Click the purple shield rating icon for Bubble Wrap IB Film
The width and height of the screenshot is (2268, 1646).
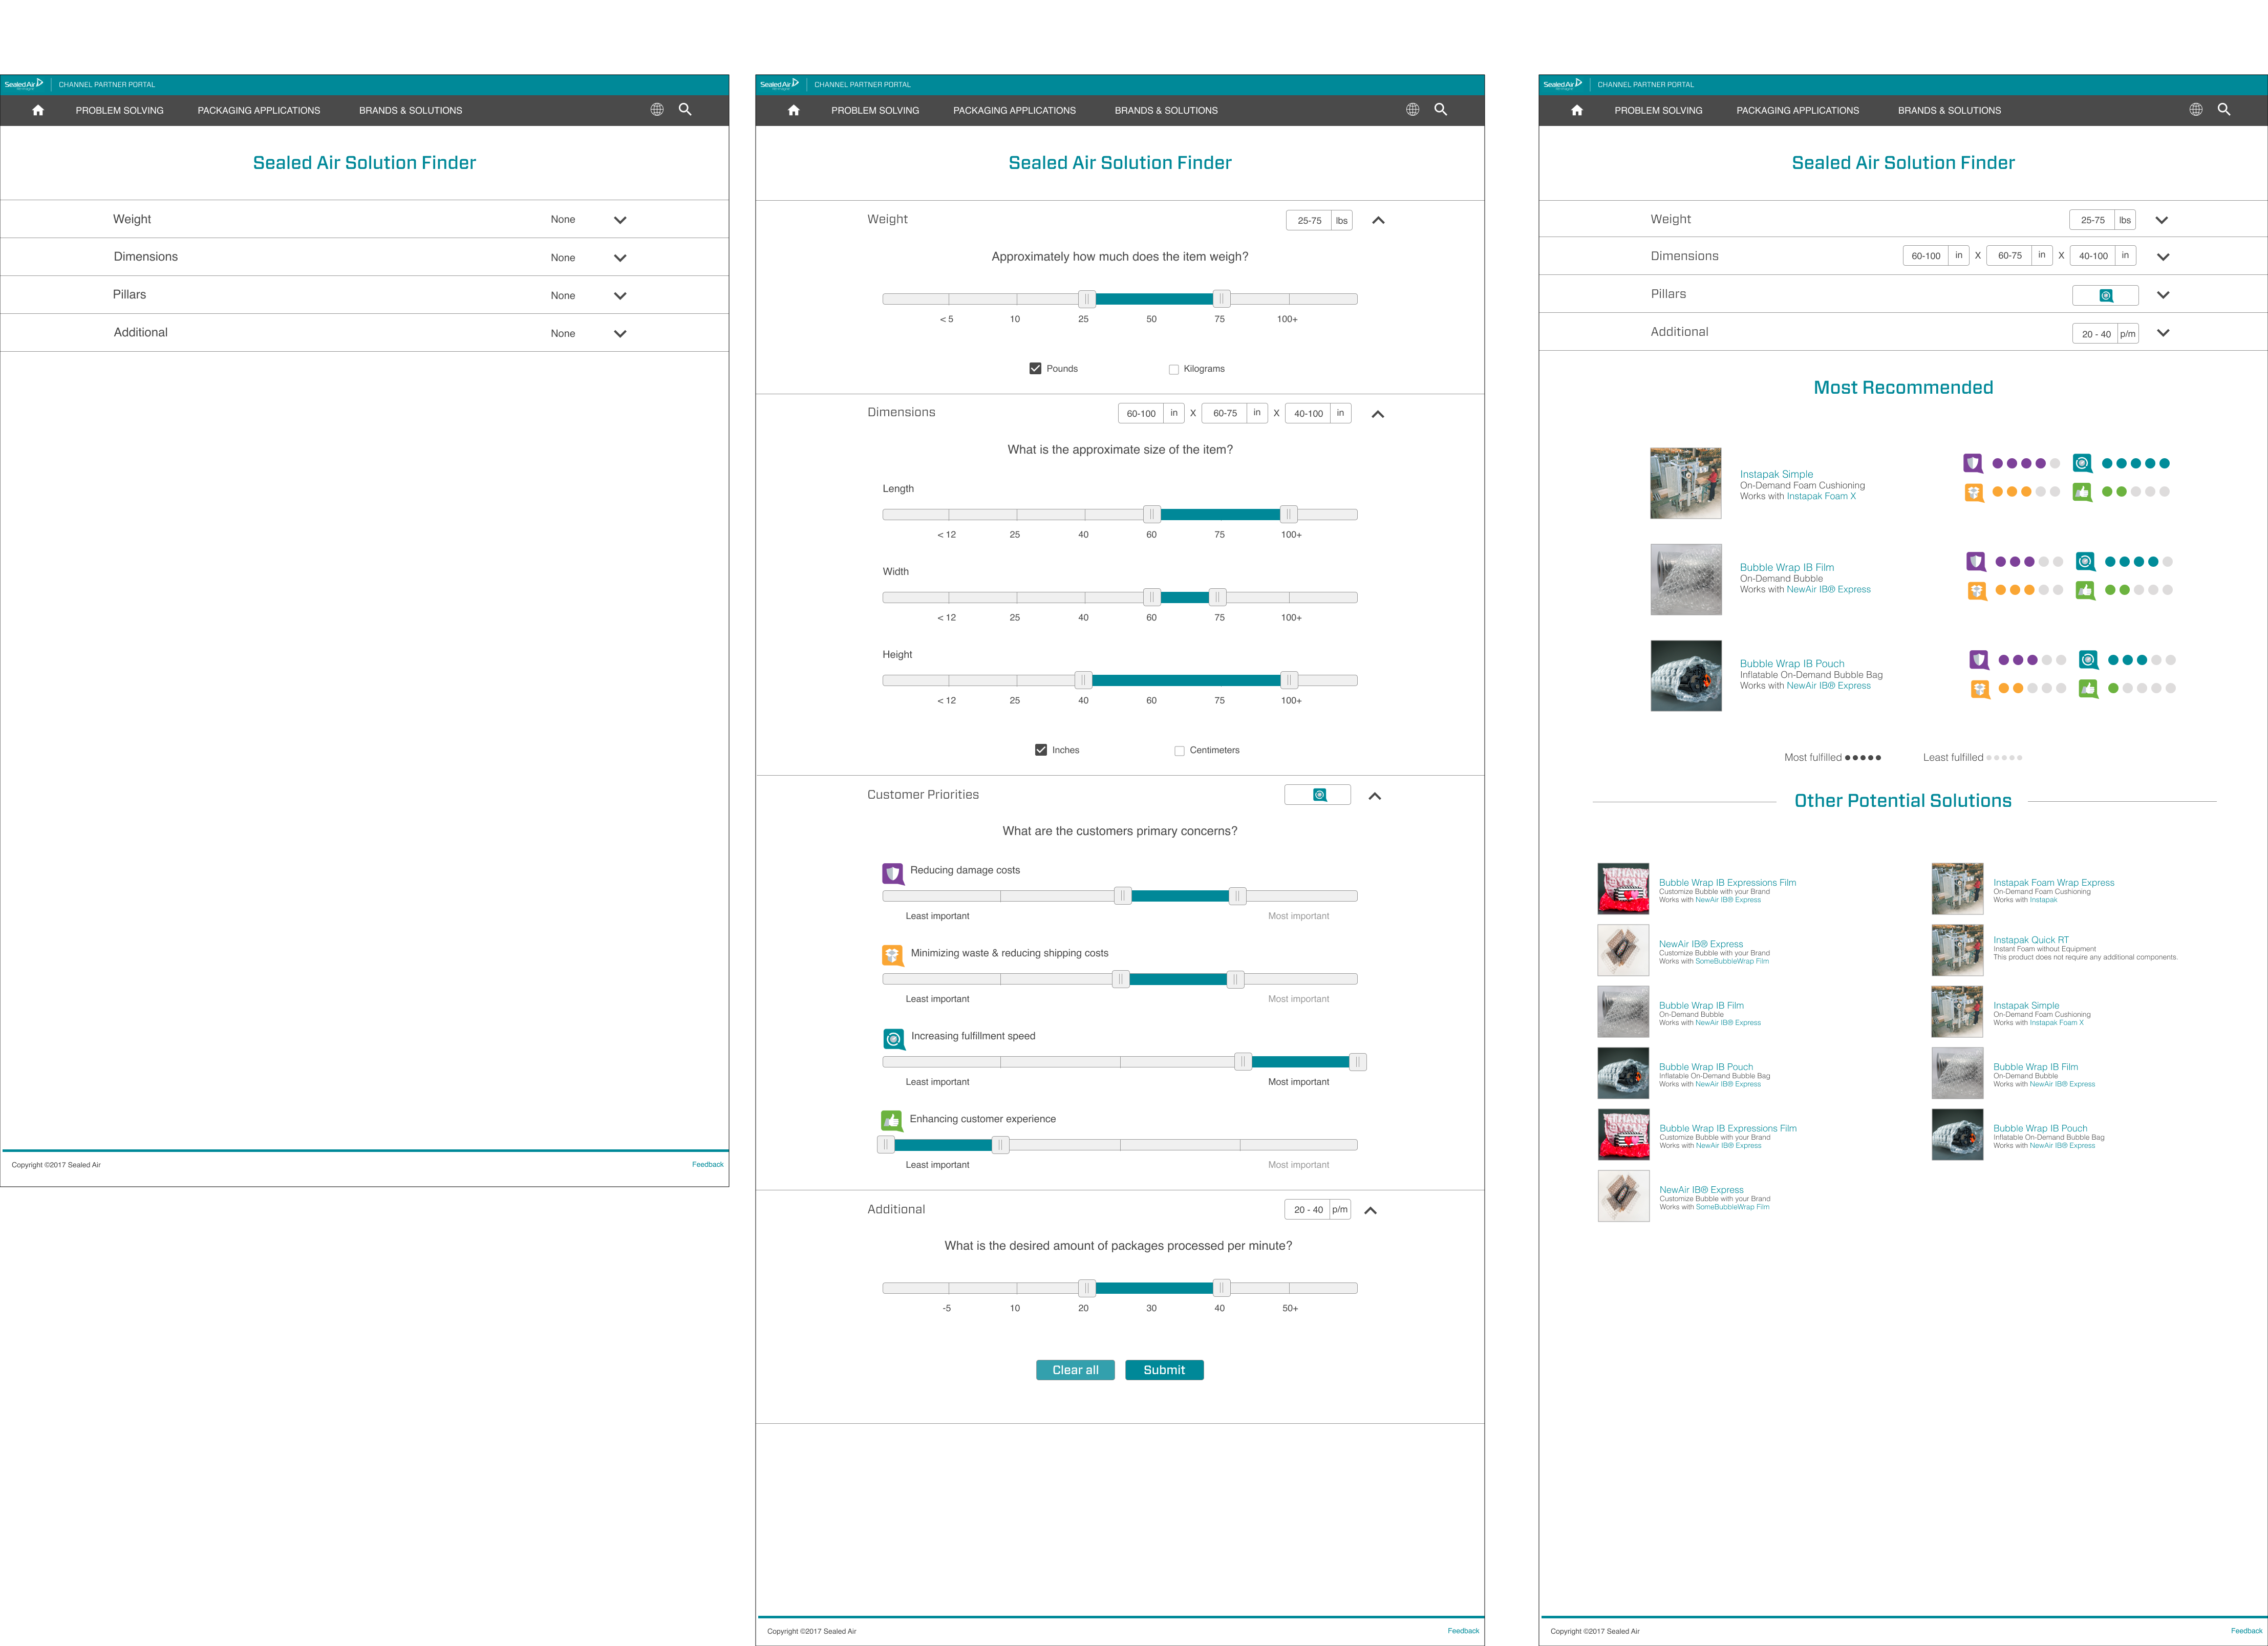pos(1975,561)
